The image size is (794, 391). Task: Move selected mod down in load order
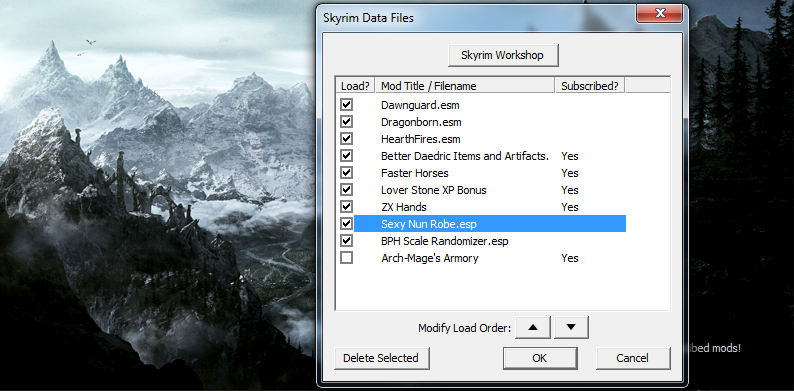click(571, 327)
